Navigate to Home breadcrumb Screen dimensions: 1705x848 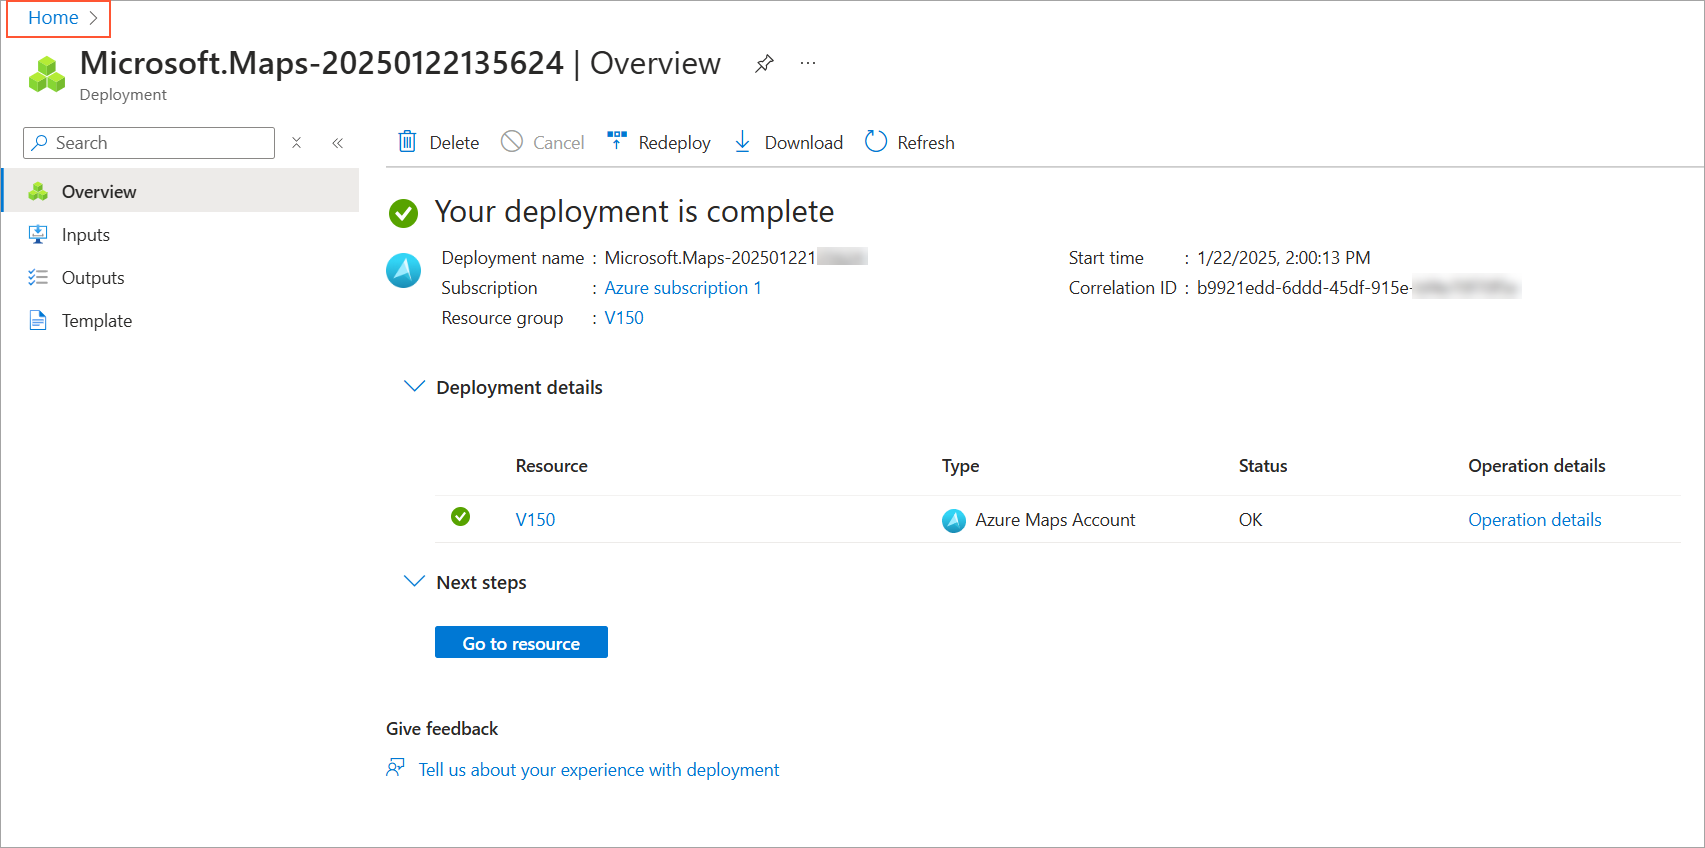[x=53, y=18]
